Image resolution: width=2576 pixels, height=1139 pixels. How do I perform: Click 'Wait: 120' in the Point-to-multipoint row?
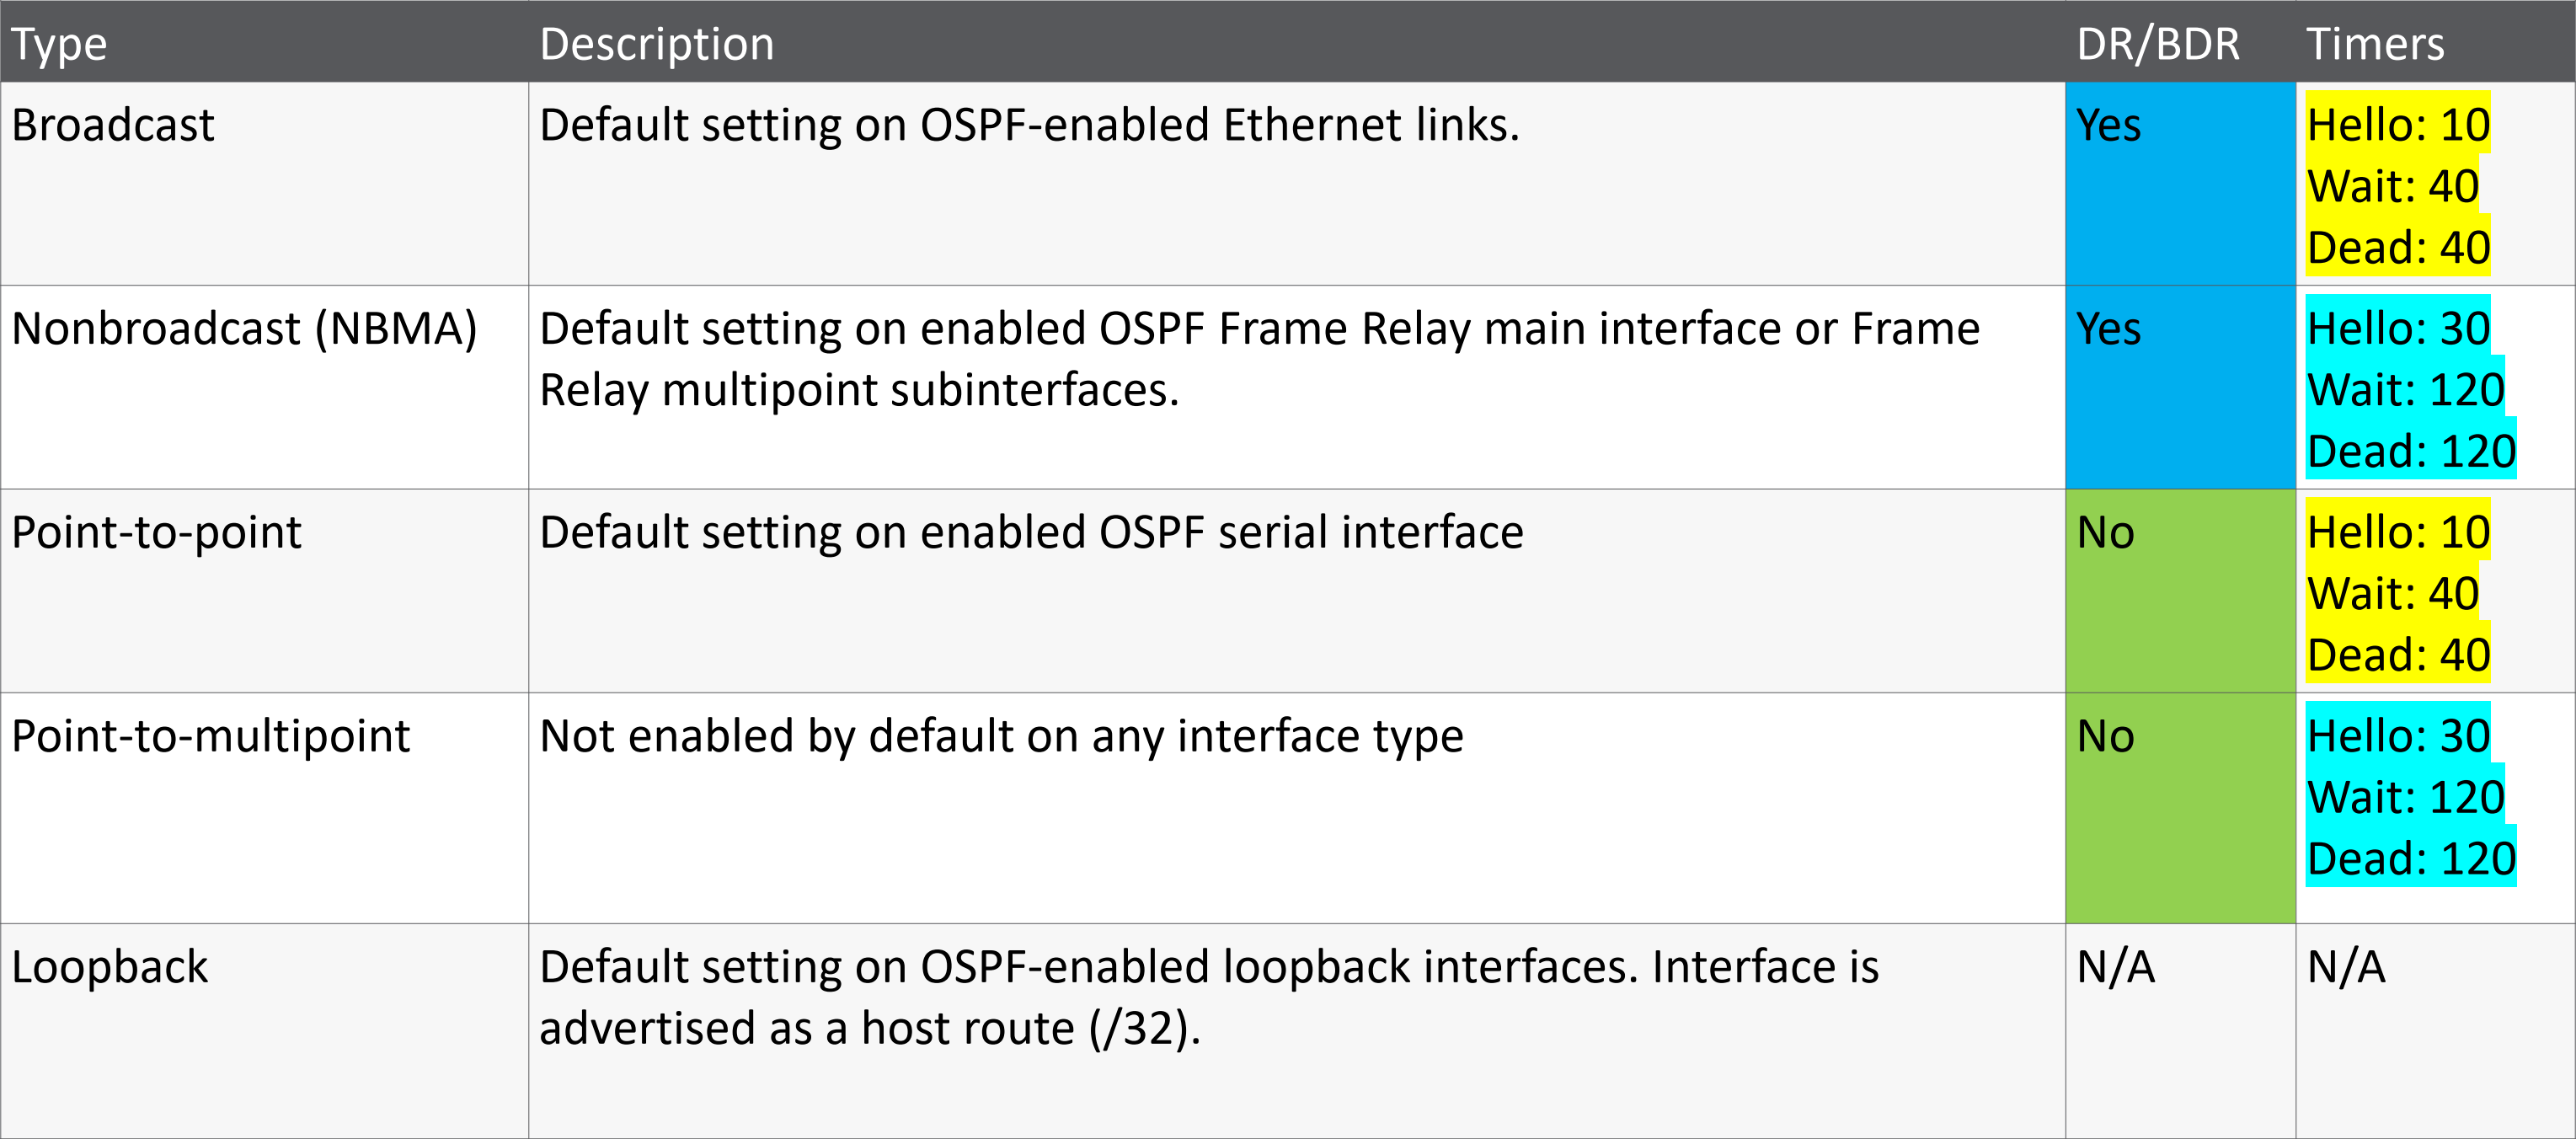pos(2404,798)
